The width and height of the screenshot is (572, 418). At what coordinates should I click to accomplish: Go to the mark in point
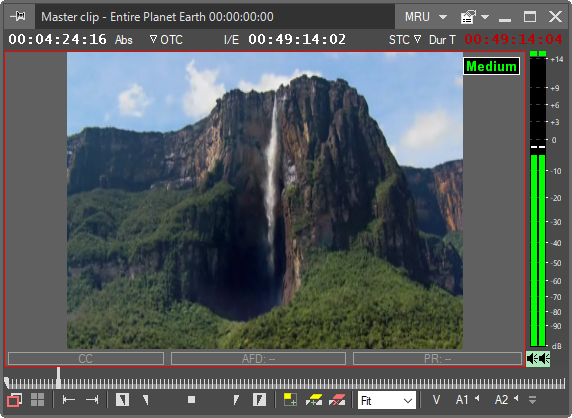(x=69, y=400)
